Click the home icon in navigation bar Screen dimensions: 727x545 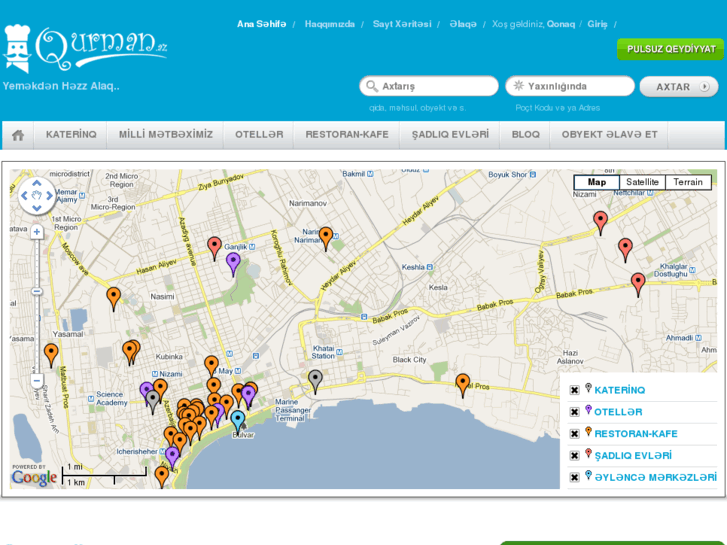[18, 135]
